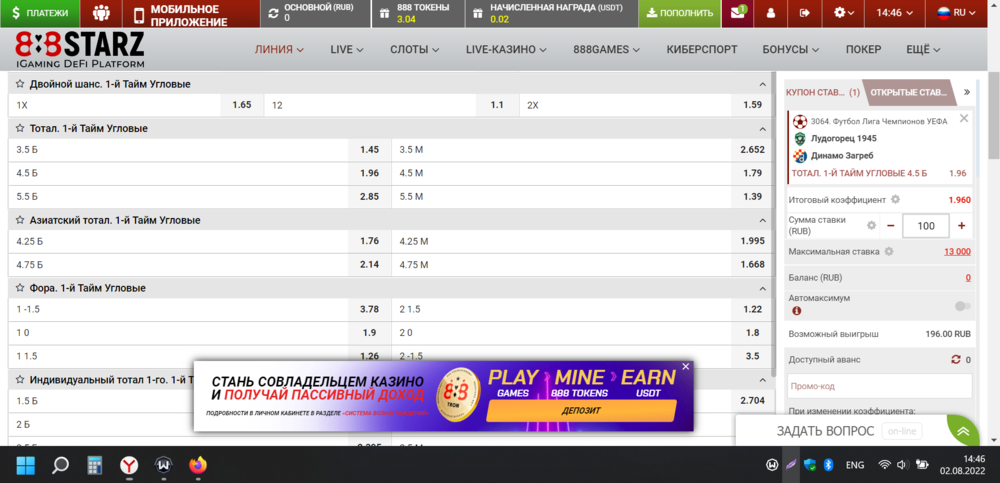The height and width of the screenshot is (483, 1000).
Task: Open the Линия menu
Action: click(279, 49)
